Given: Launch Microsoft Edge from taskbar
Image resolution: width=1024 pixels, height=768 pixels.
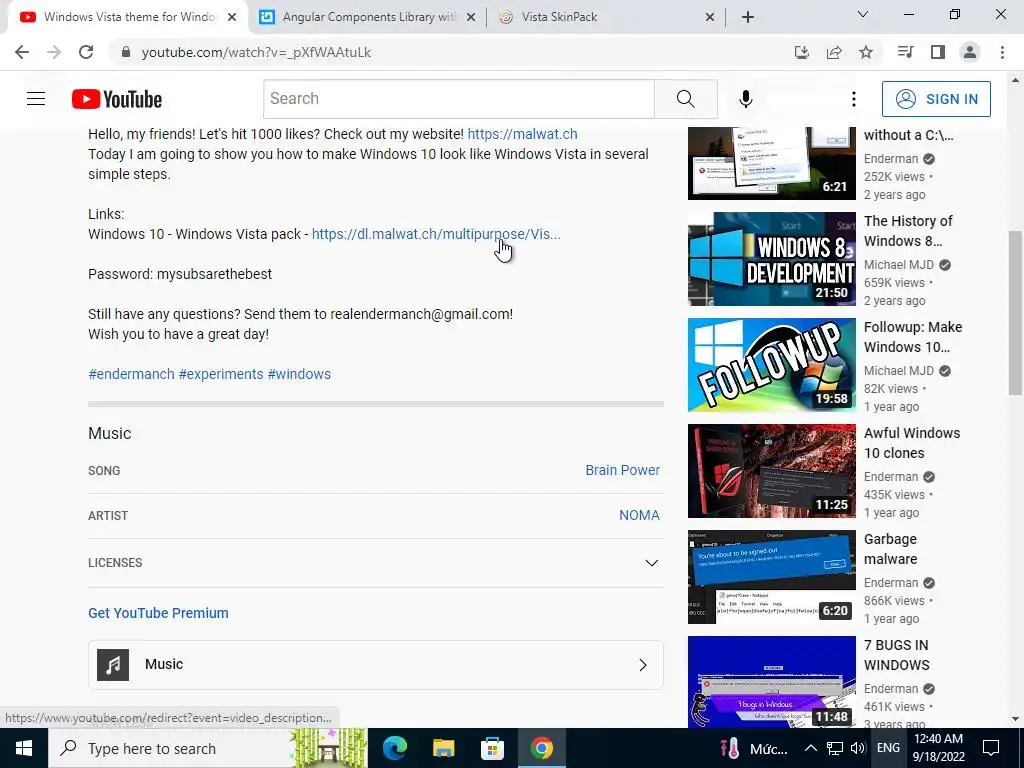Looking at the screenshot, I should [395, 748].
